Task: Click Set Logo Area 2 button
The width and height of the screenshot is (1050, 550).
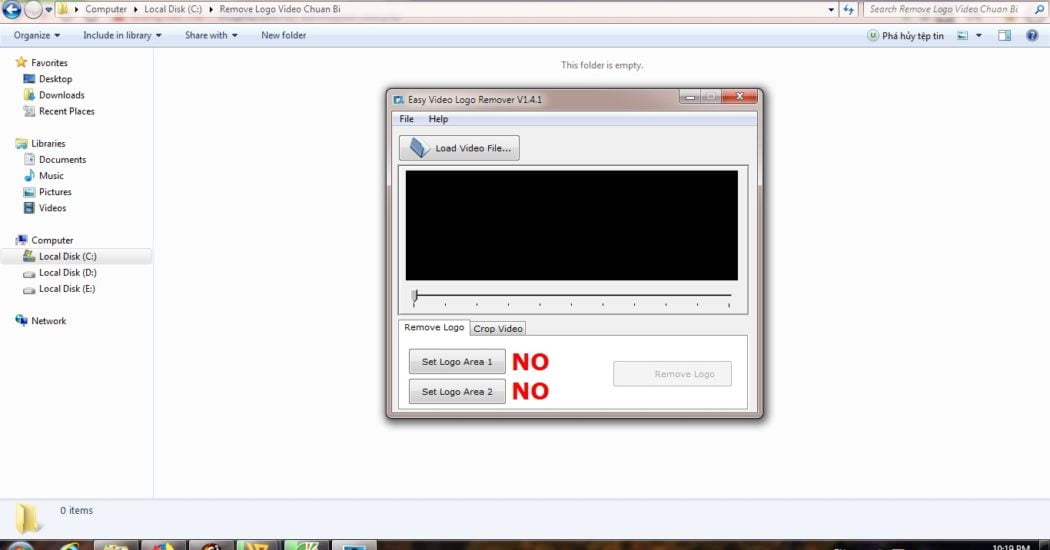Action: pyautogui.click(x=457, y=391)
